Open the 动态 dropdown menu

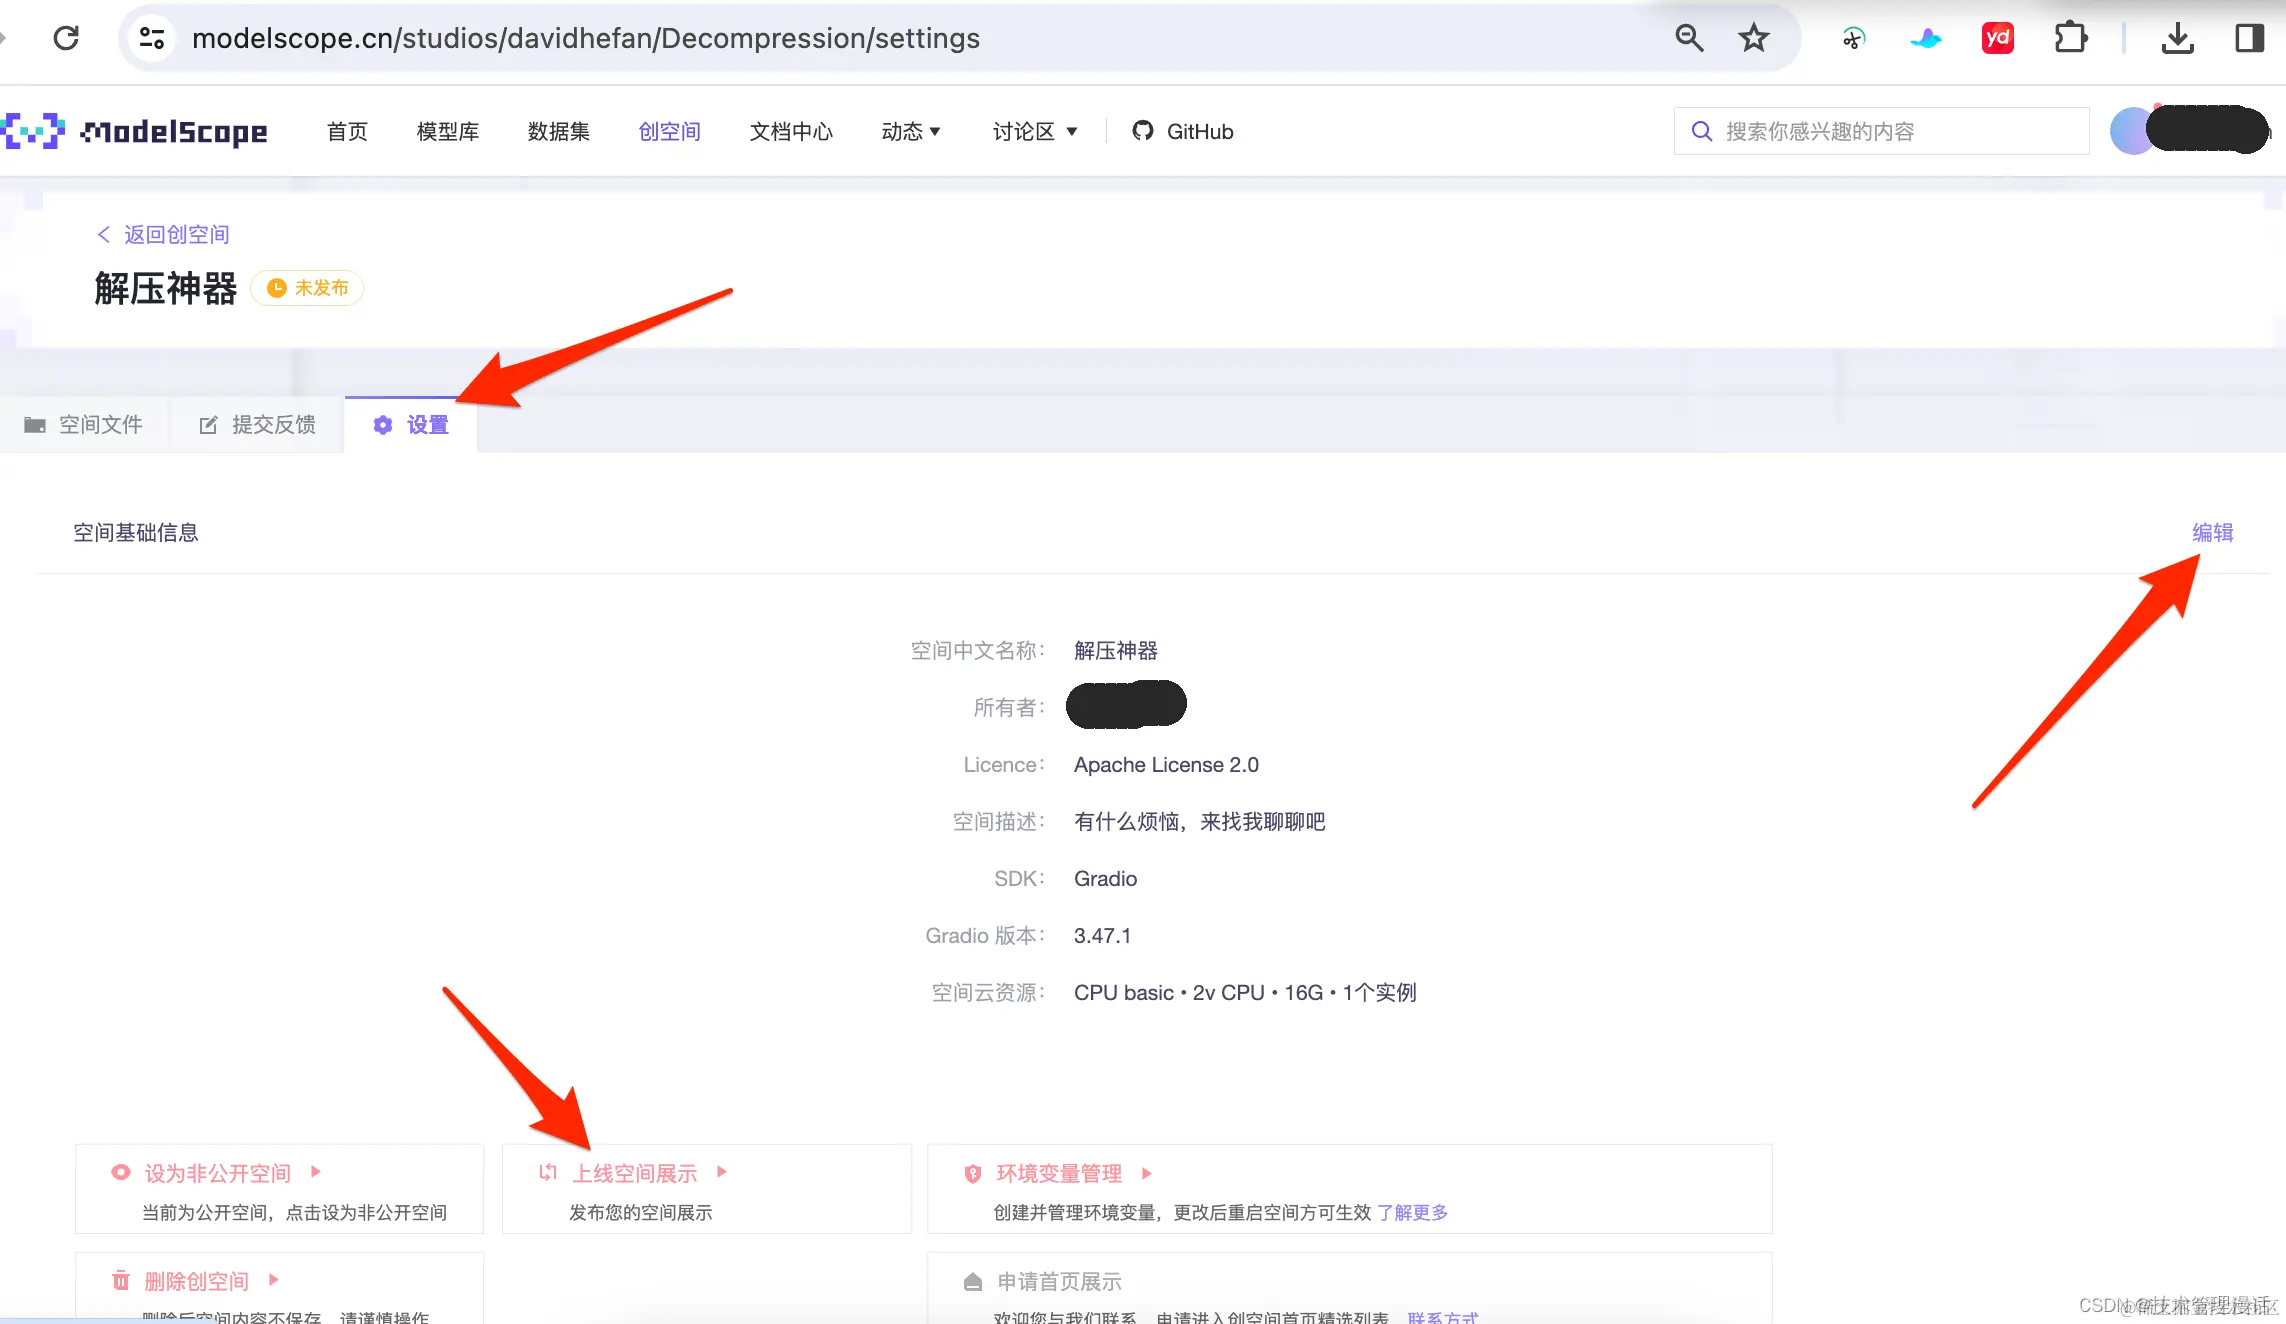(x=910, y=130)
